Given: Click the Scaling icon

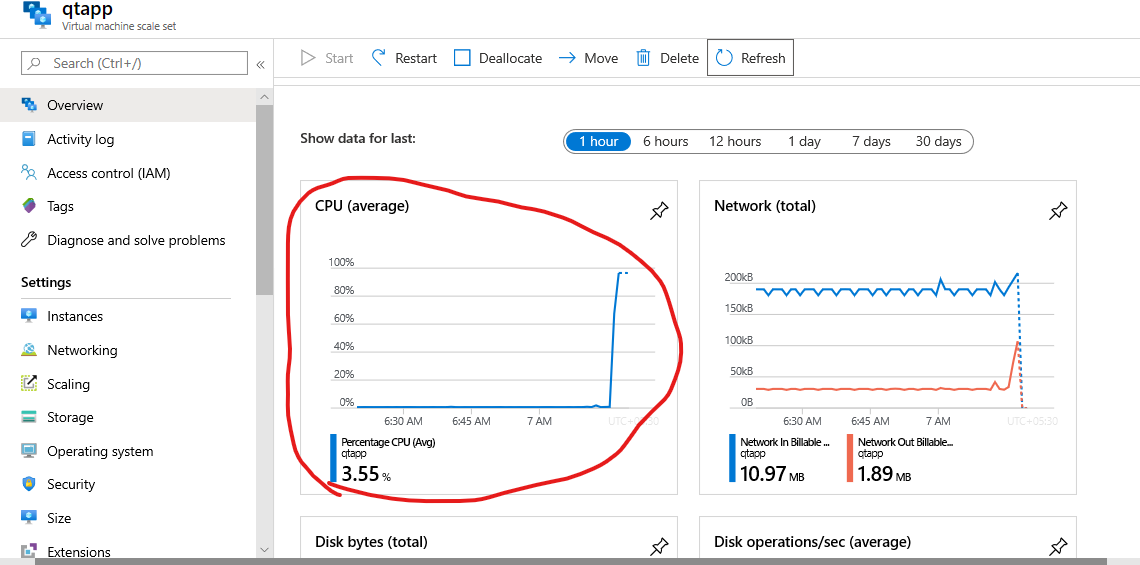Looking at the screenshot, I should pos(29,383).
